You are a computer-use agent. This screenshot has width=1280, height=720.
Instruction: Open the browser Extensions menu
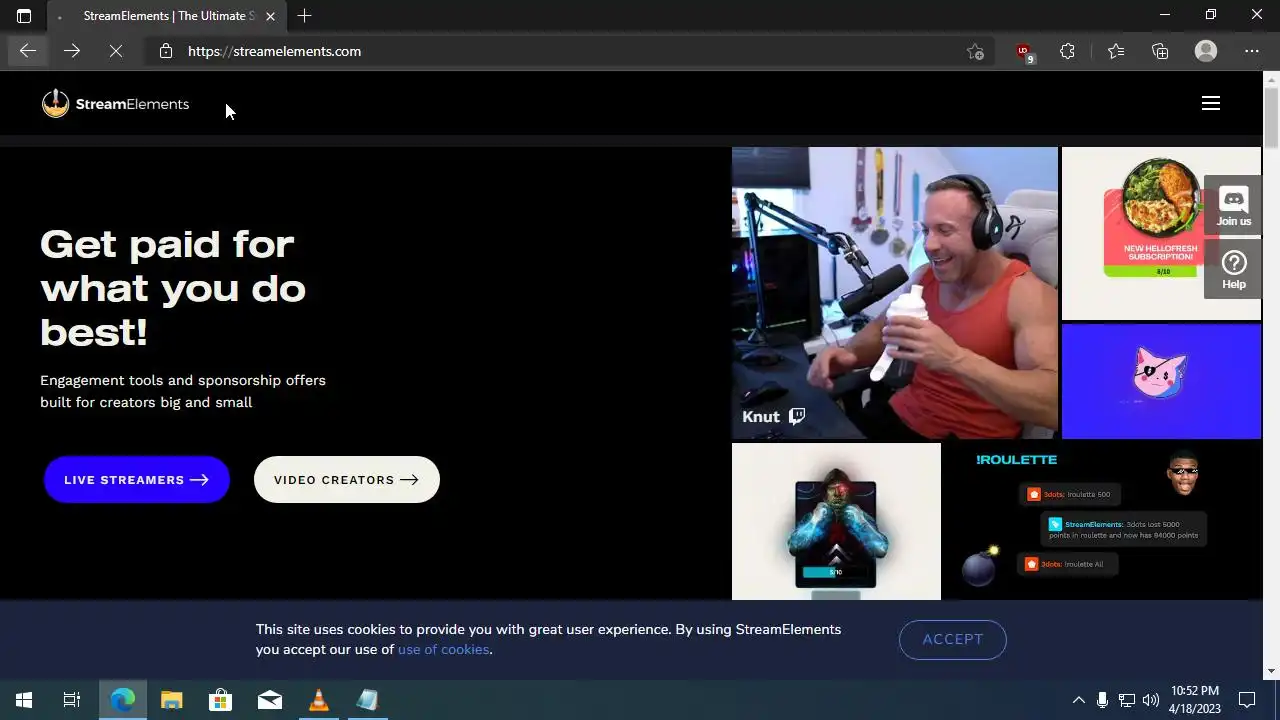point(1067,51)
